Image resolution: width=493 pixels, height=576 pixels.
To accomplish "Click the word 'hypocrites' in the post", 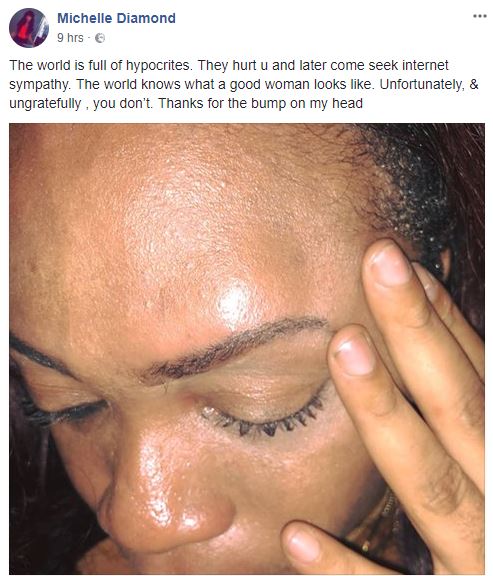I will (158, 65).
